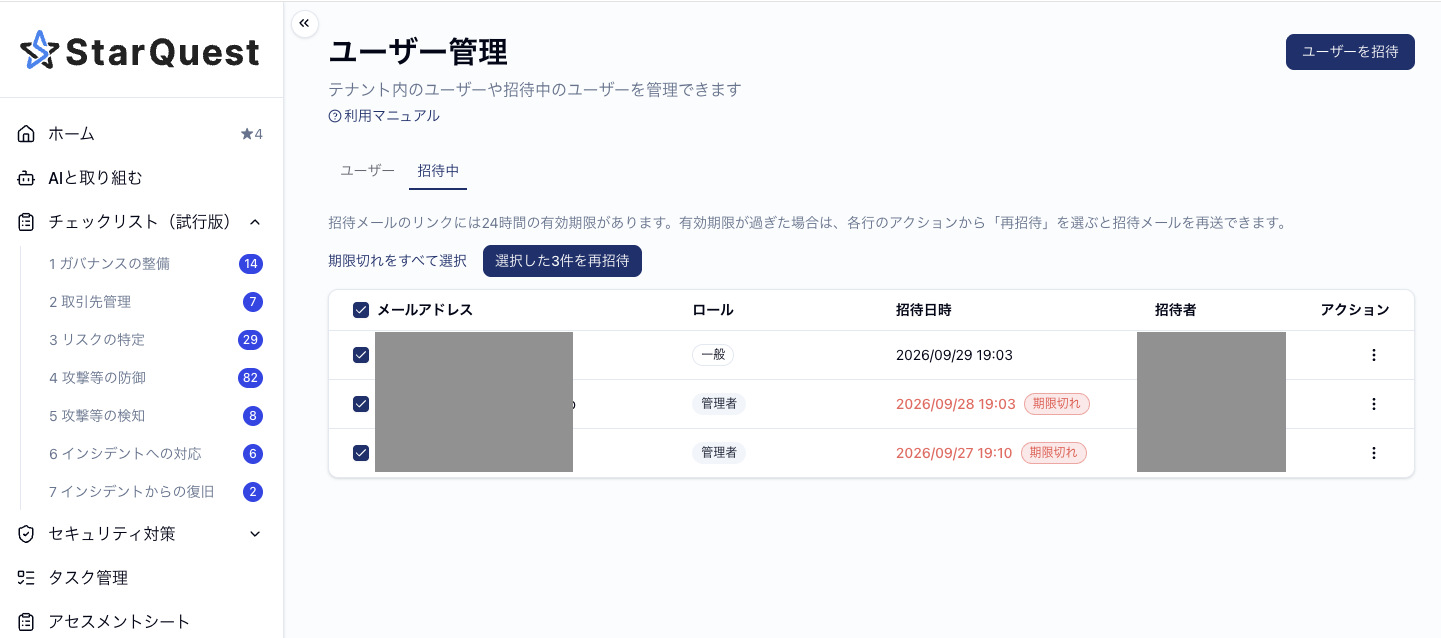
Task: Click 管理者 badge in 2026/09/28 row
Action: coord(719,404)
